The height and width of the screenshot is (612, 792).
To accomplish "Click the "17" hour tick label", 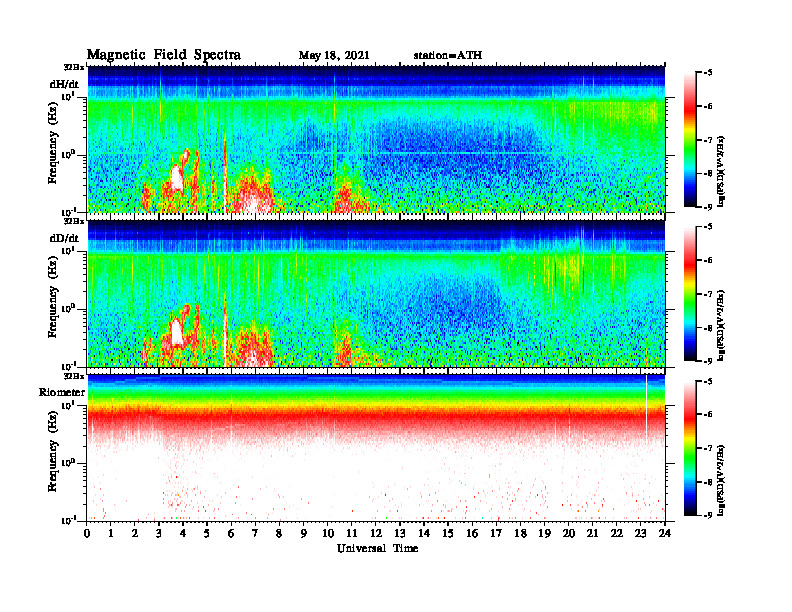I will coord(496,533).
